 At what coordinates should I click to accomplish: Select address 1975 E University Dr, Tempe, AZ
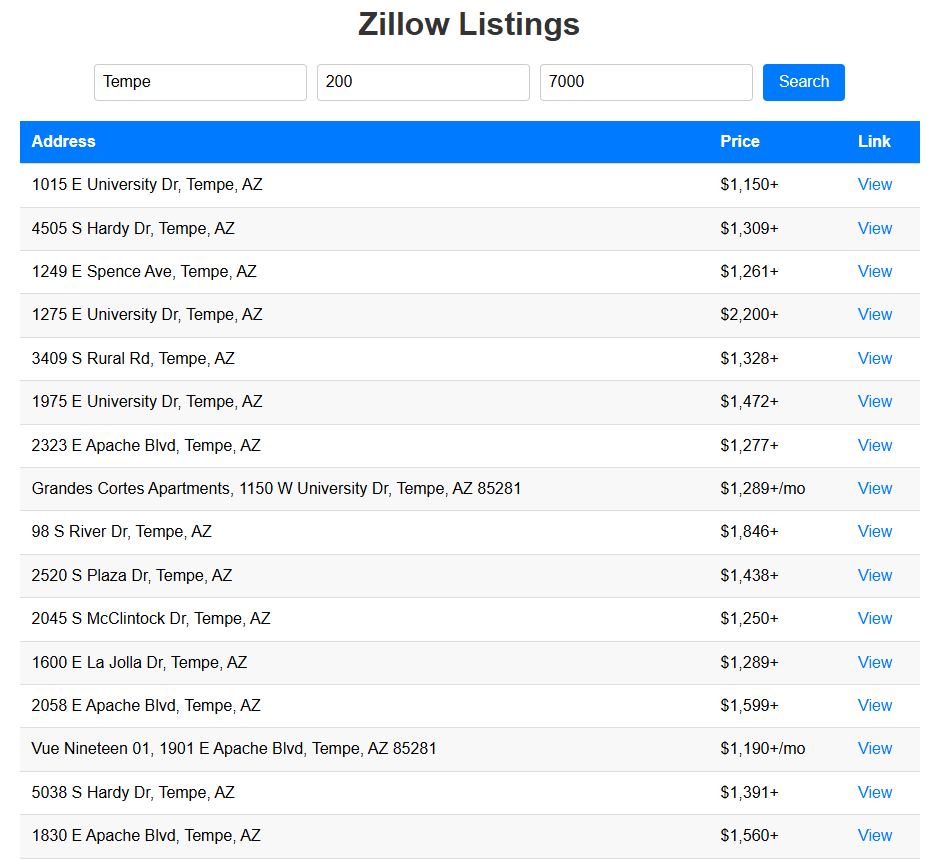[x=147, y=401]
